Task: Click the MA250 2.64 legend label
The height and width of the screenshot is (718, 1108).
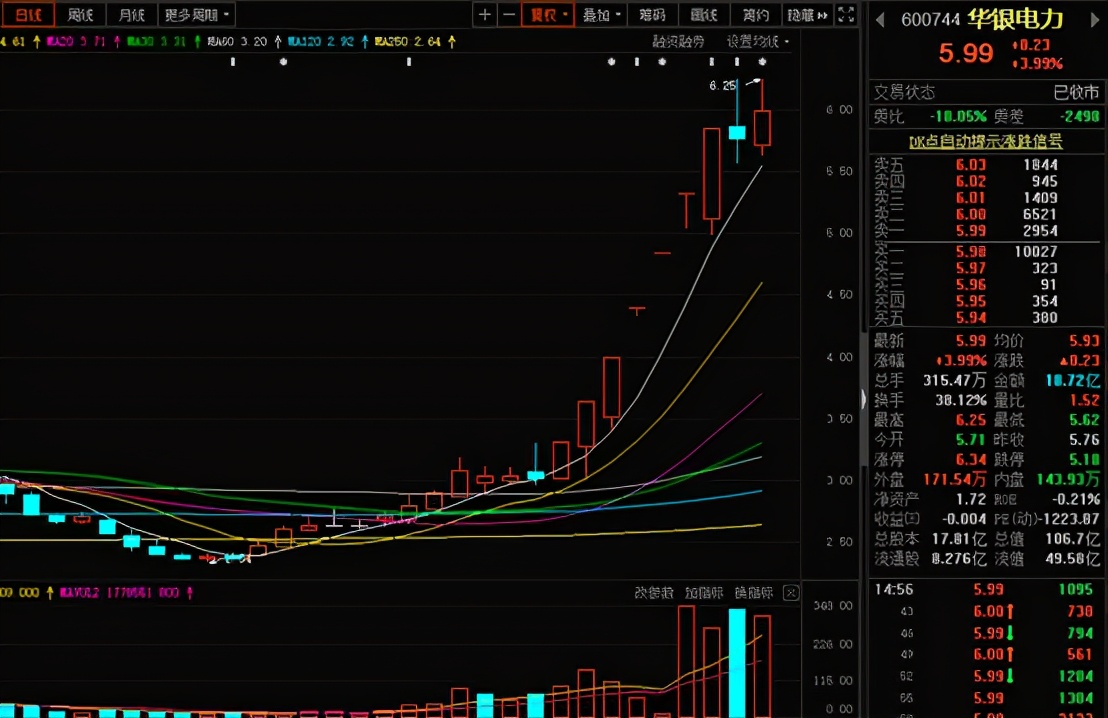Action: (407, 42)
